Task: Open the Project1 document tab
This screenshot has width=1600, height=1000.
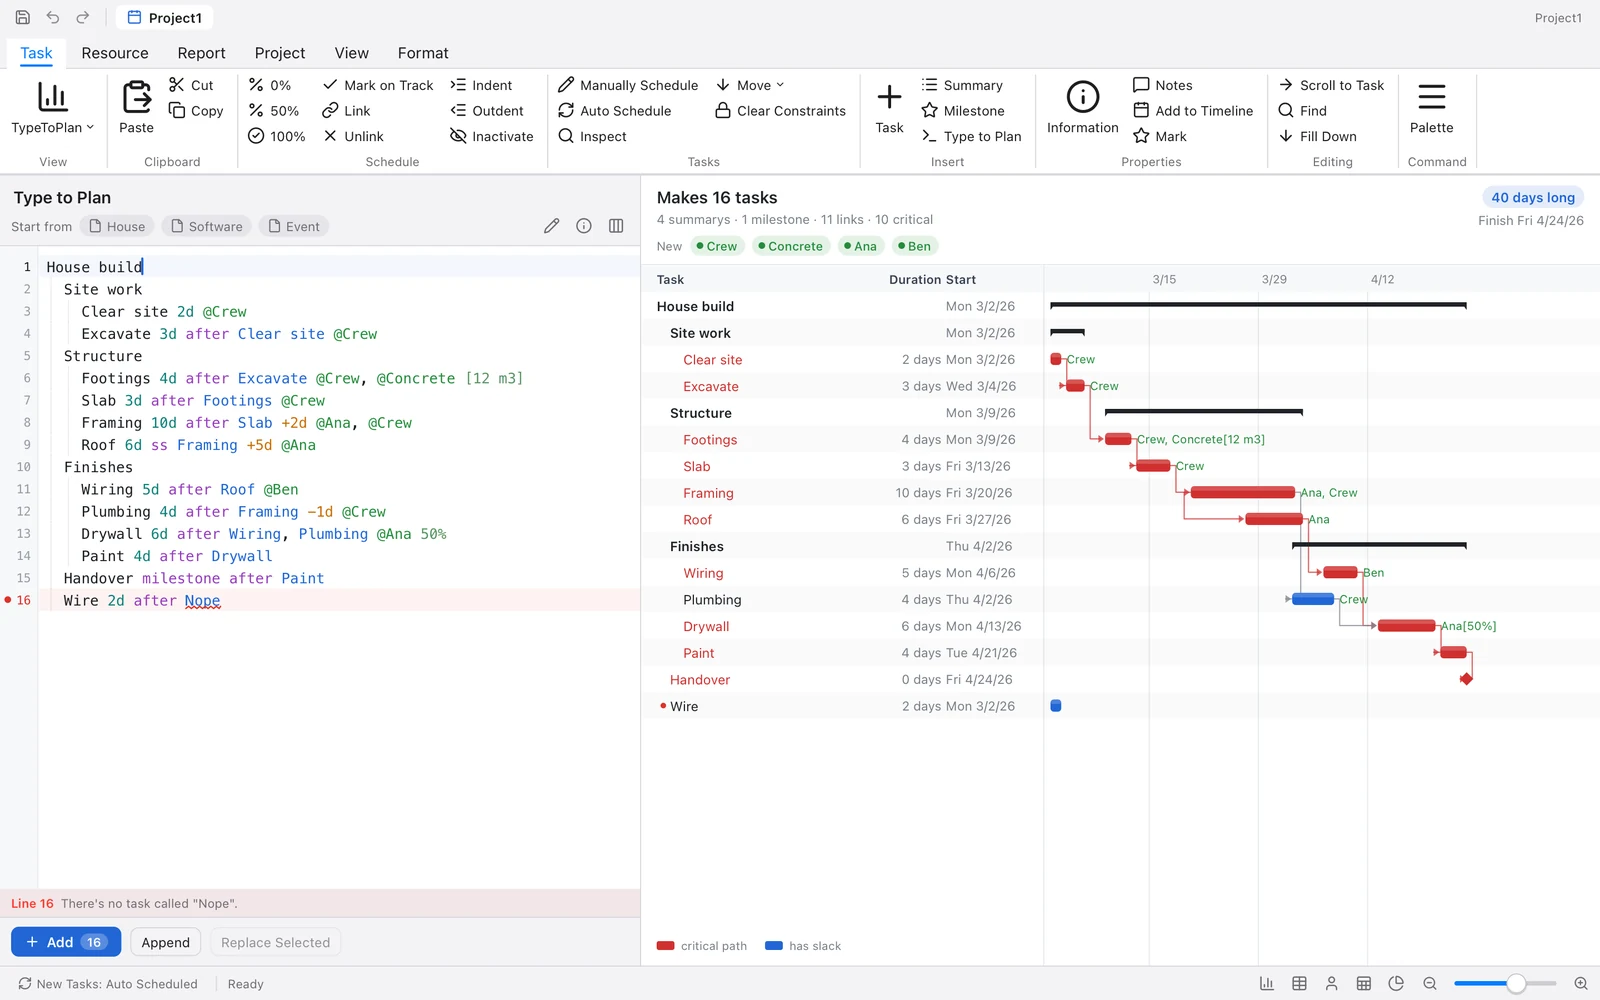Action: tap(165, 18)
